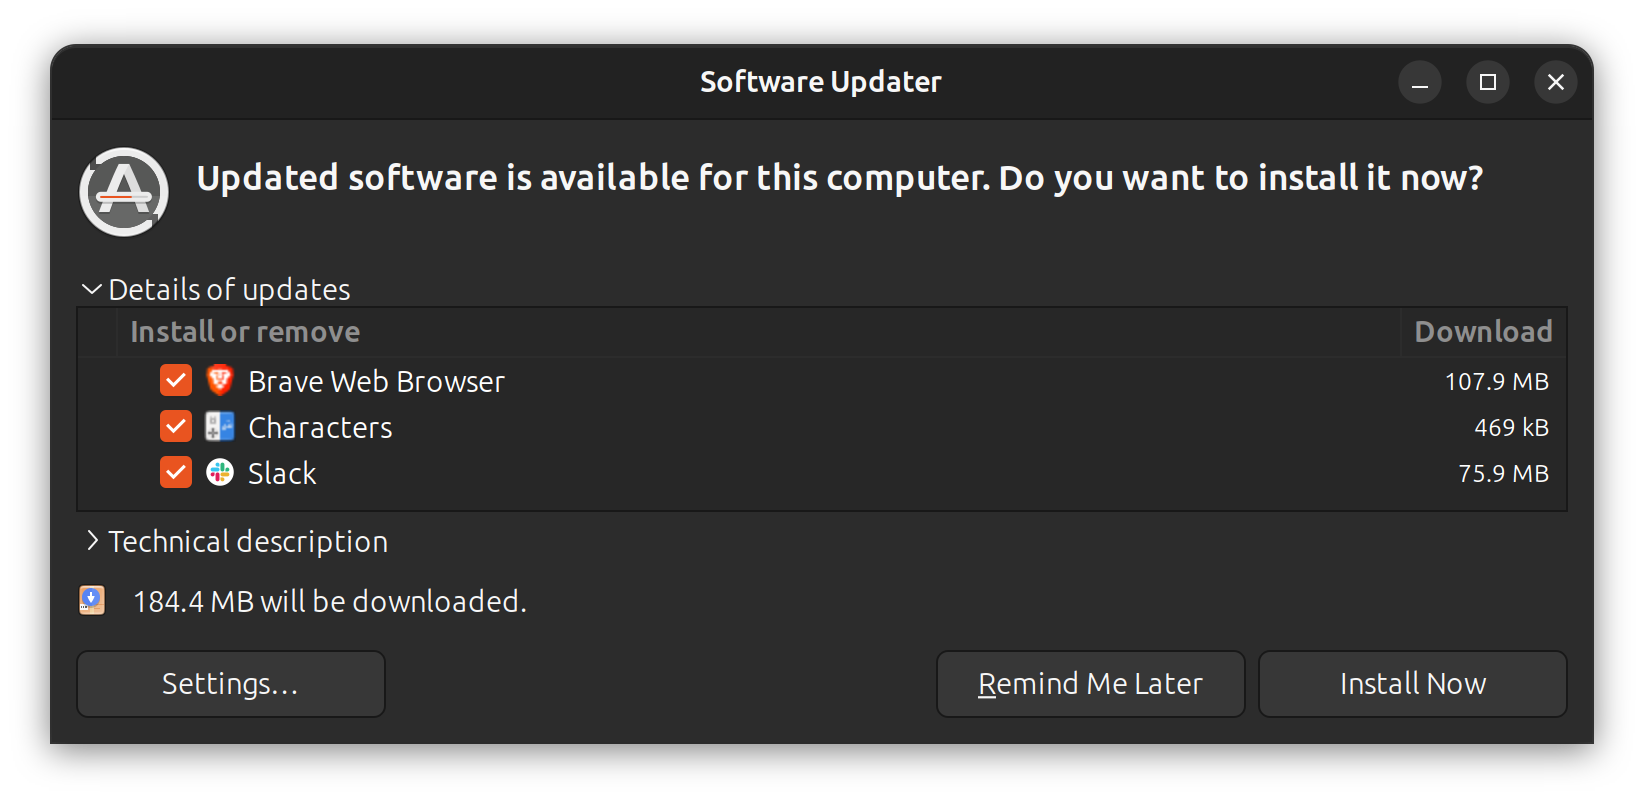1644x800 pixels.
Task: Click the Slack app icon
Action: pos(221,472)
